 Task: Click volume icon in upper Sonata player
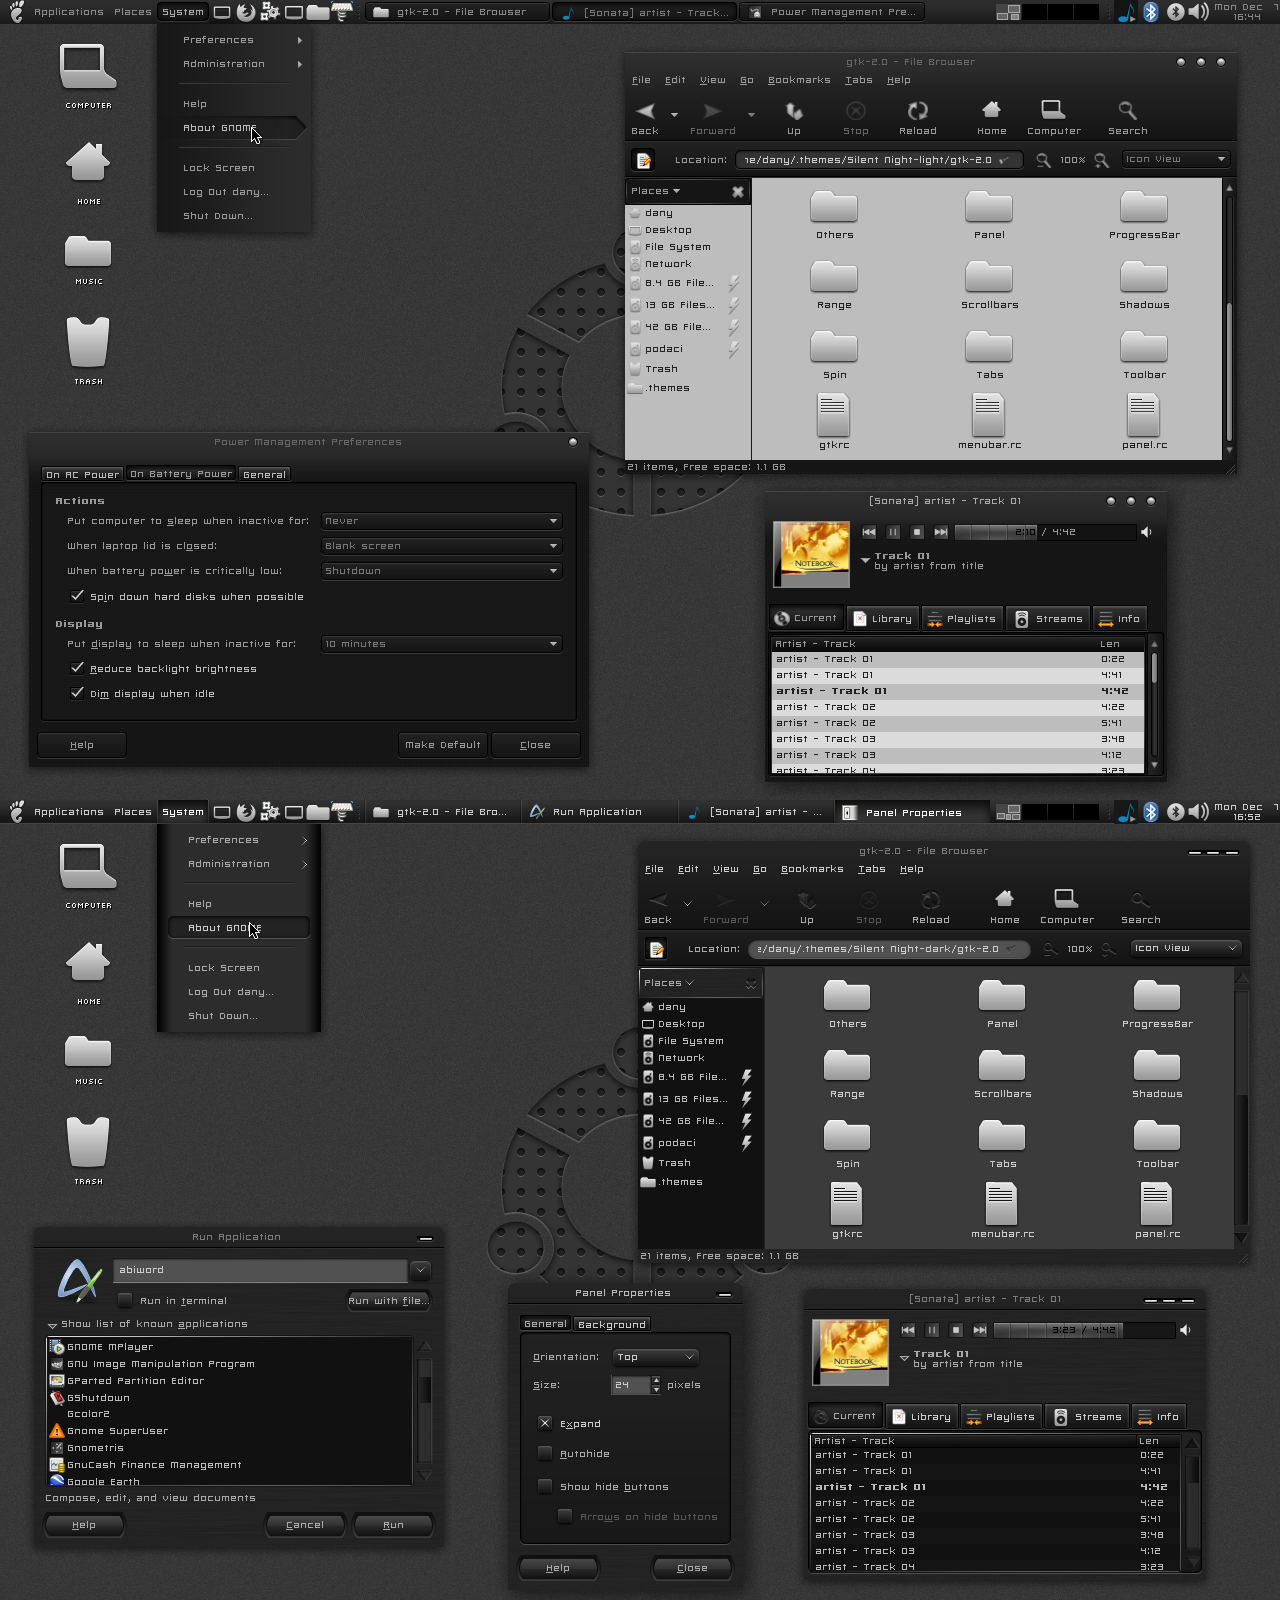(x=1146, y=532)
